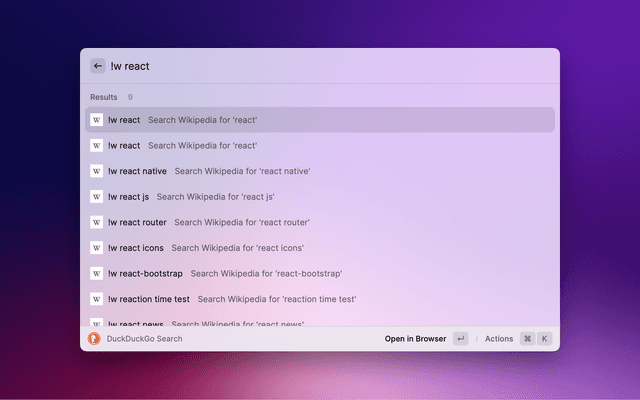Click Wikipedia icon beside 'react router' result
Image resolution: width=640 pixels, height=400 pixels.
[x=97, y=222]
